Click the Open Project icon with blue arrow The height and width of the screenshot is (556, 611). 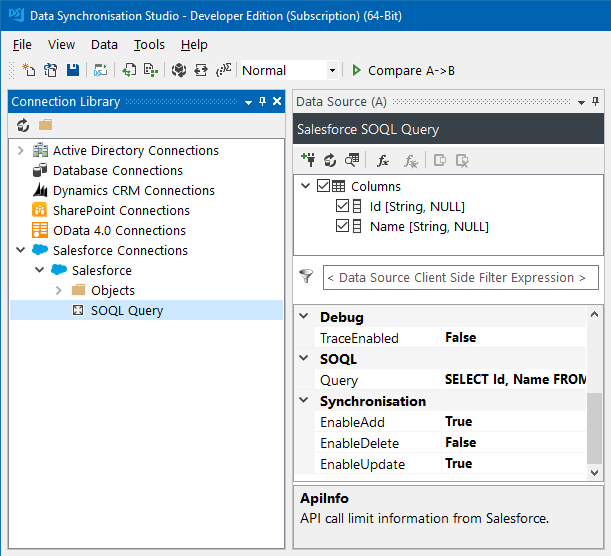[x=51, y=70]
